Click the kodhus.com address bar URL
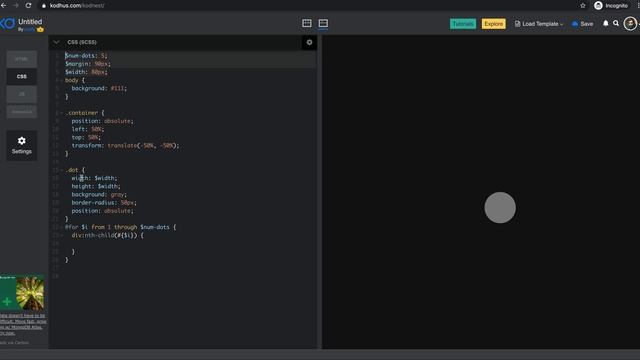 point(77,6)
